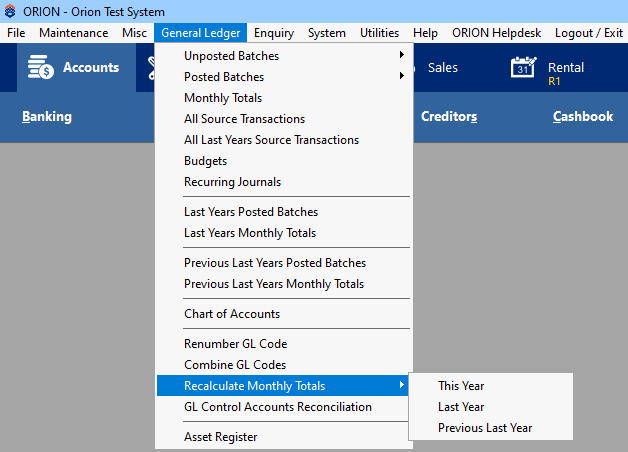Viewport: 628px width, 452px height.
Task: Open the Help menu
Action: [x=425, y=33]
